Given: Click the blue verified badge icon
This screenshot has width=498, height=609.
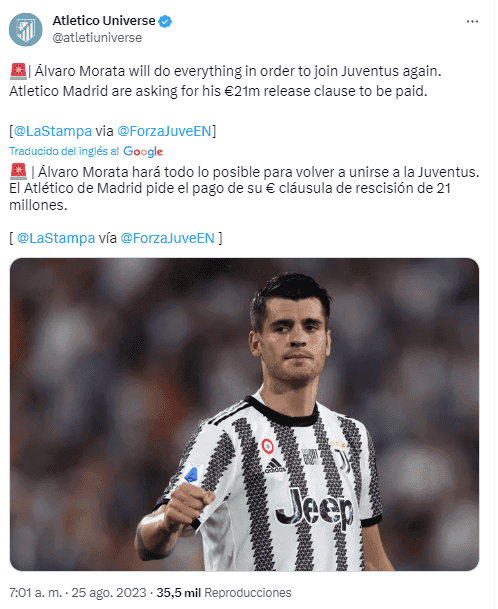Looking at the screenshot, I should click(165, 21).
